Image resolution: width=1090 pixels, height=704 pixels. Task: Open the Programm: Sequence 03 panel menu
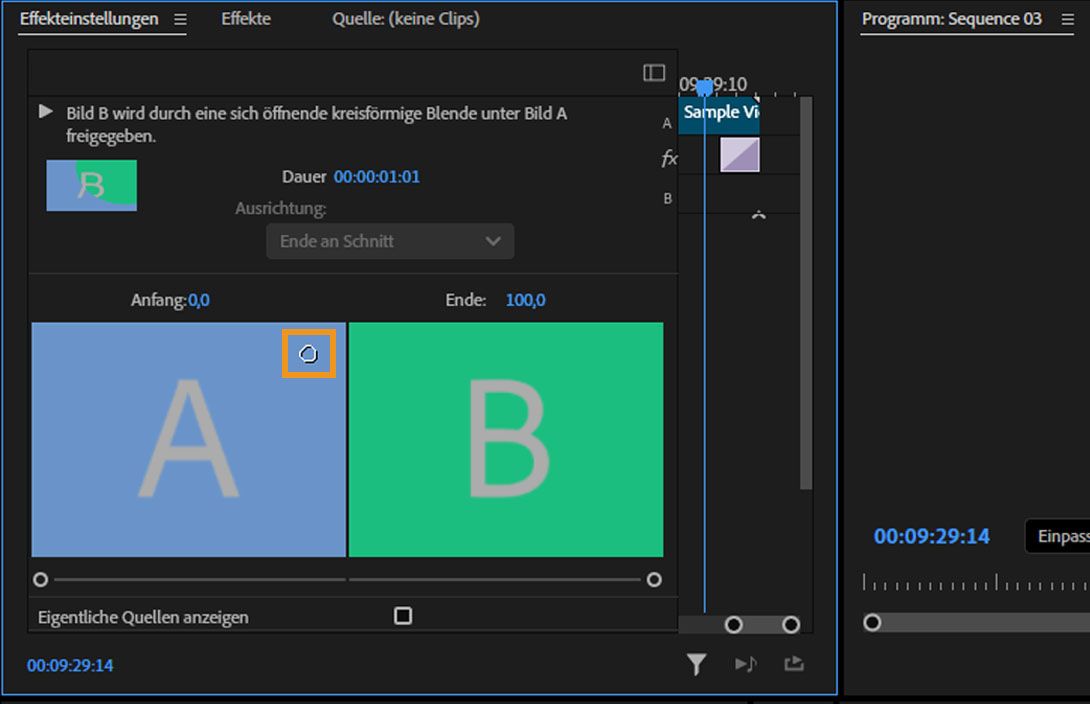point(1067,19)
